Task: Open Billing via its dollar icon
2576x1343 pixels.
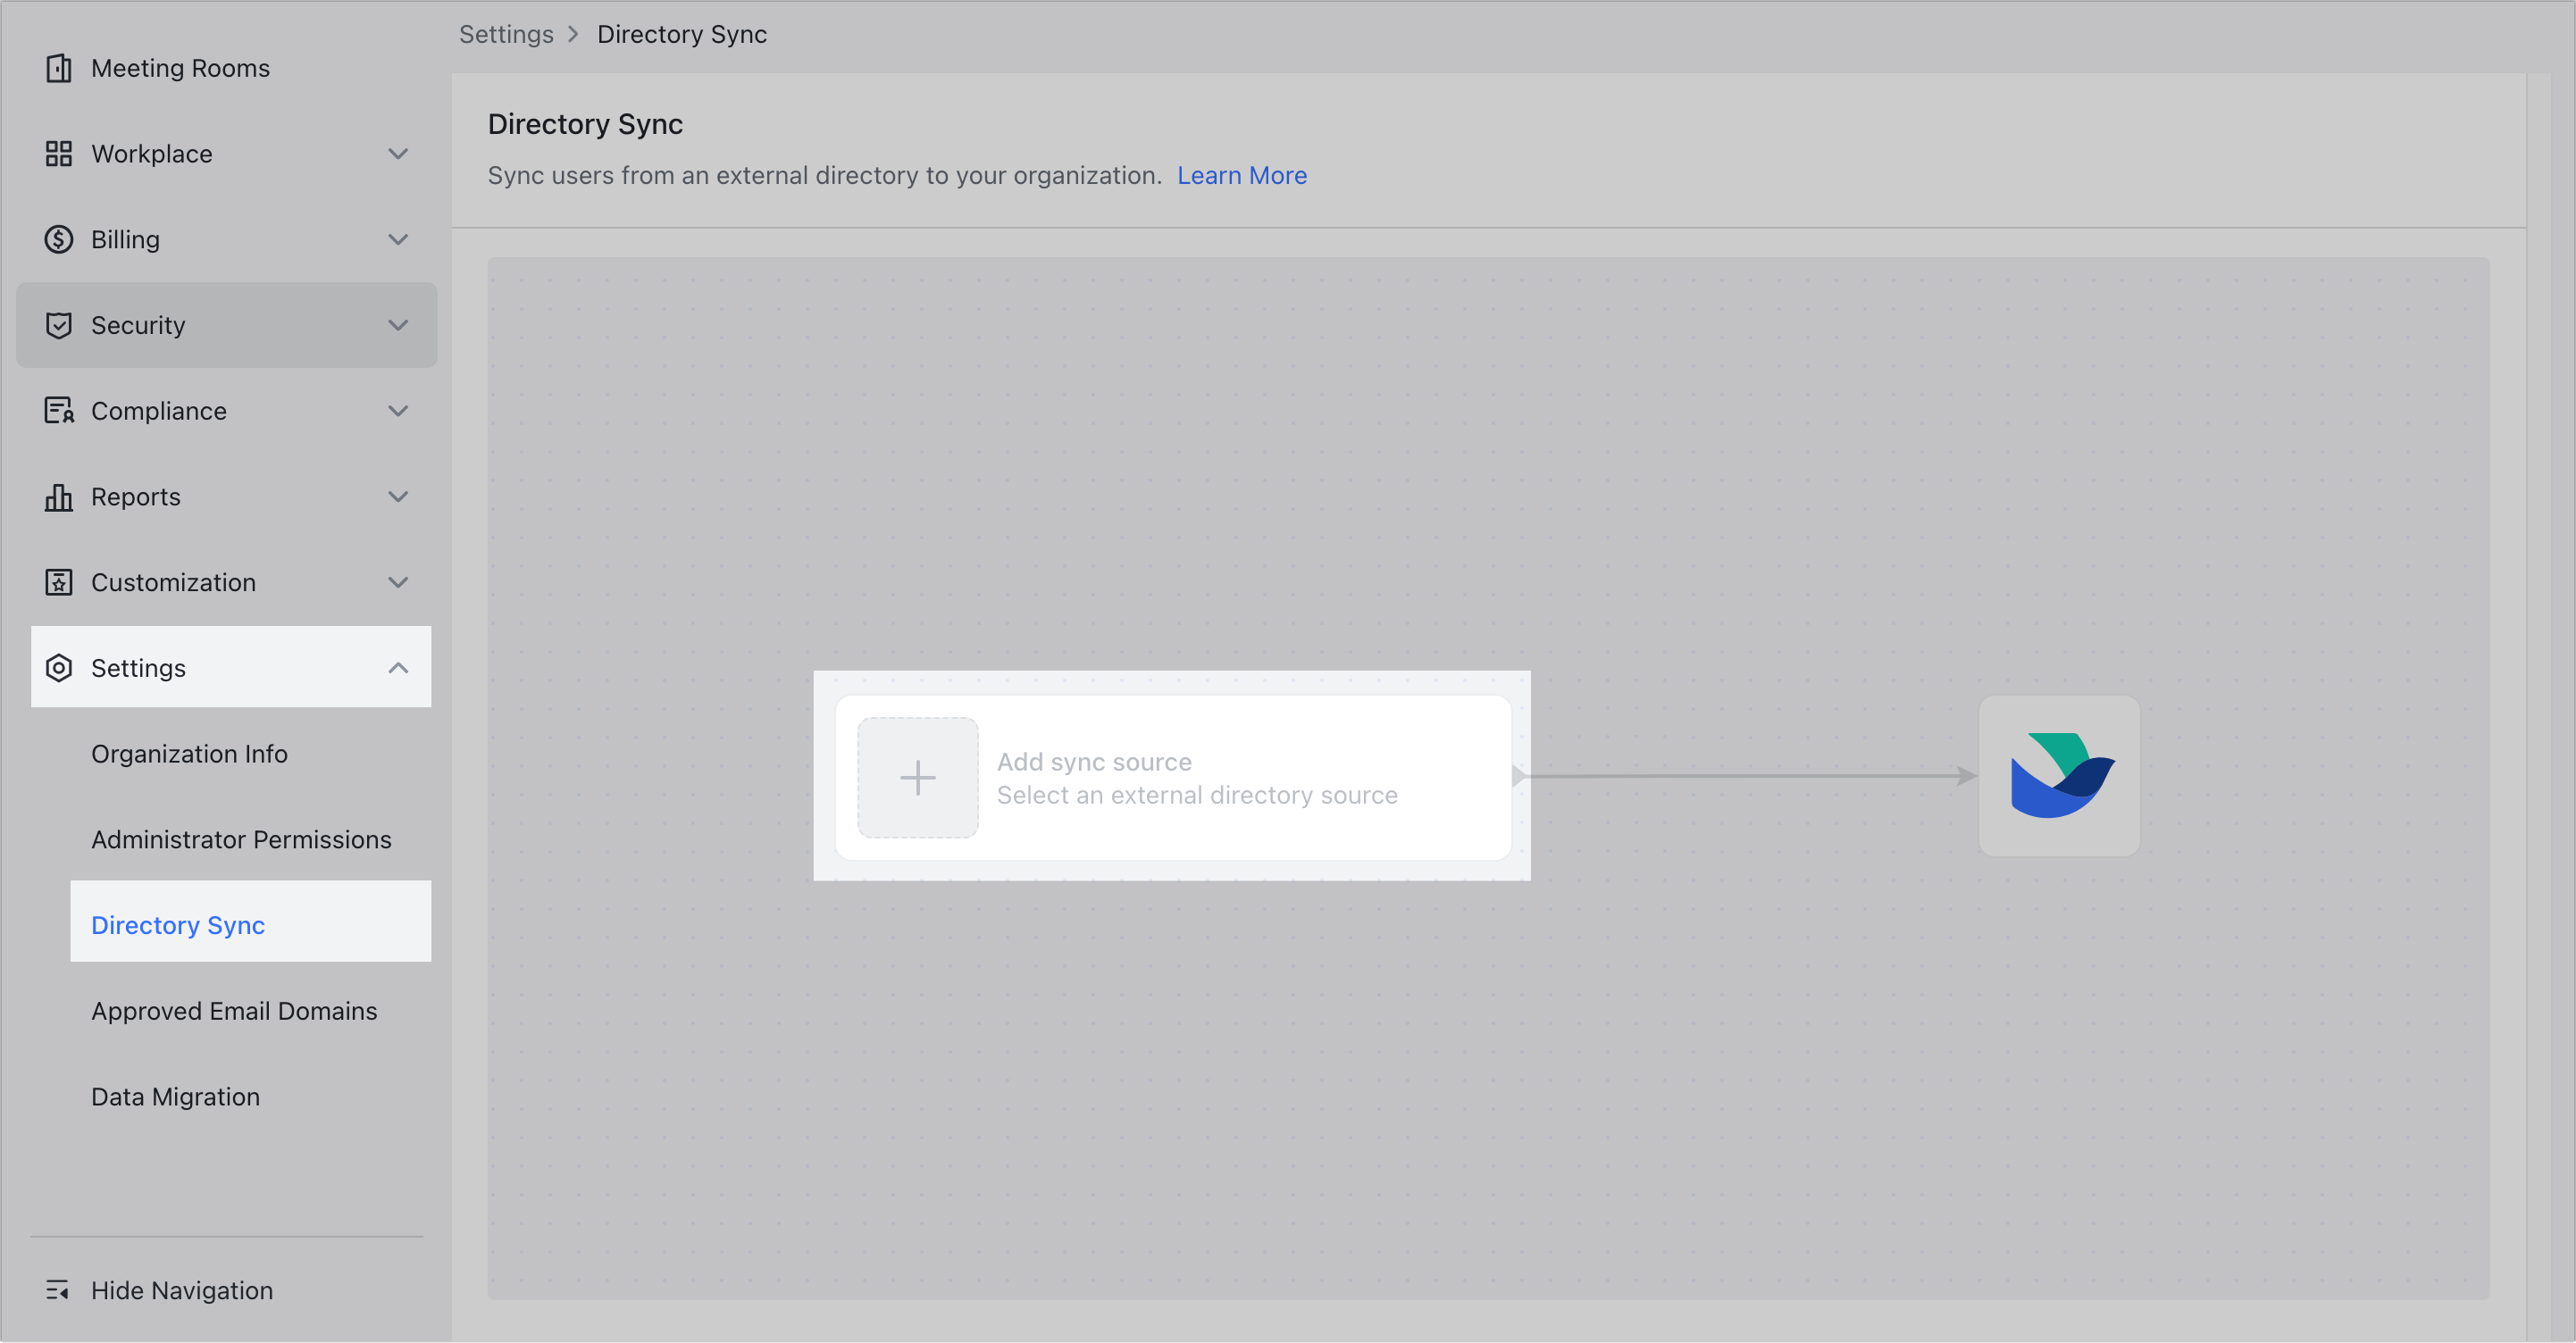Action: pos(59,239)
